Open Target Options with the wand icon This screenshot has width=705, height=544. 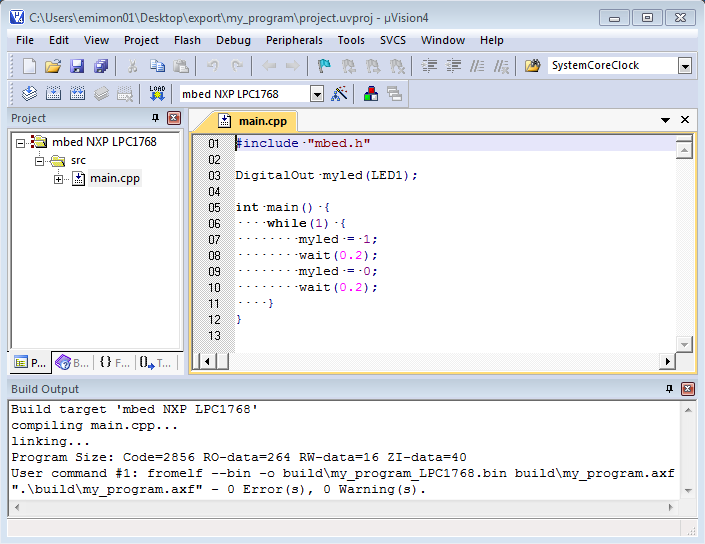[340, 93]
